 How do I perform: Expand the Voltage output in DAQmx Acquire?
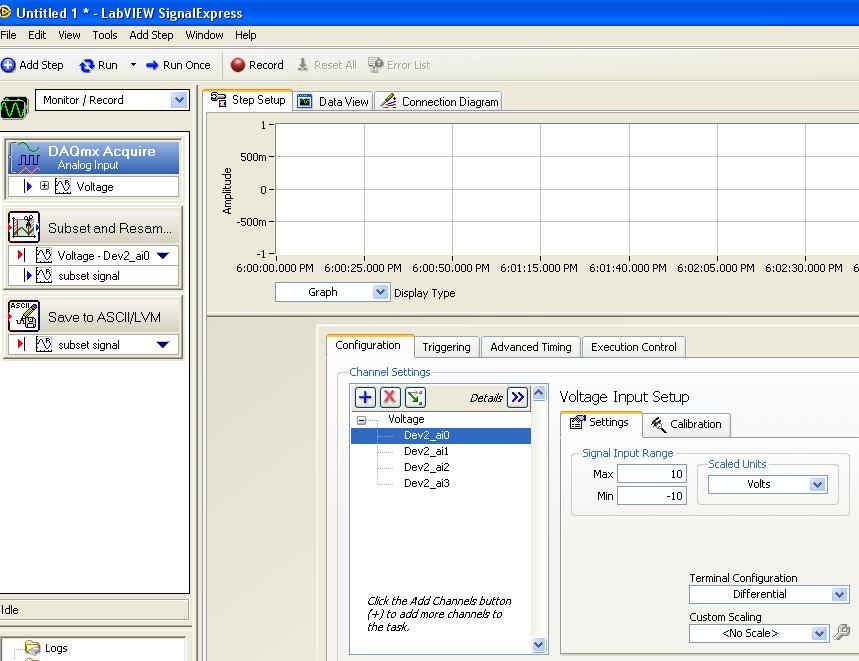[x=44, y=186]
